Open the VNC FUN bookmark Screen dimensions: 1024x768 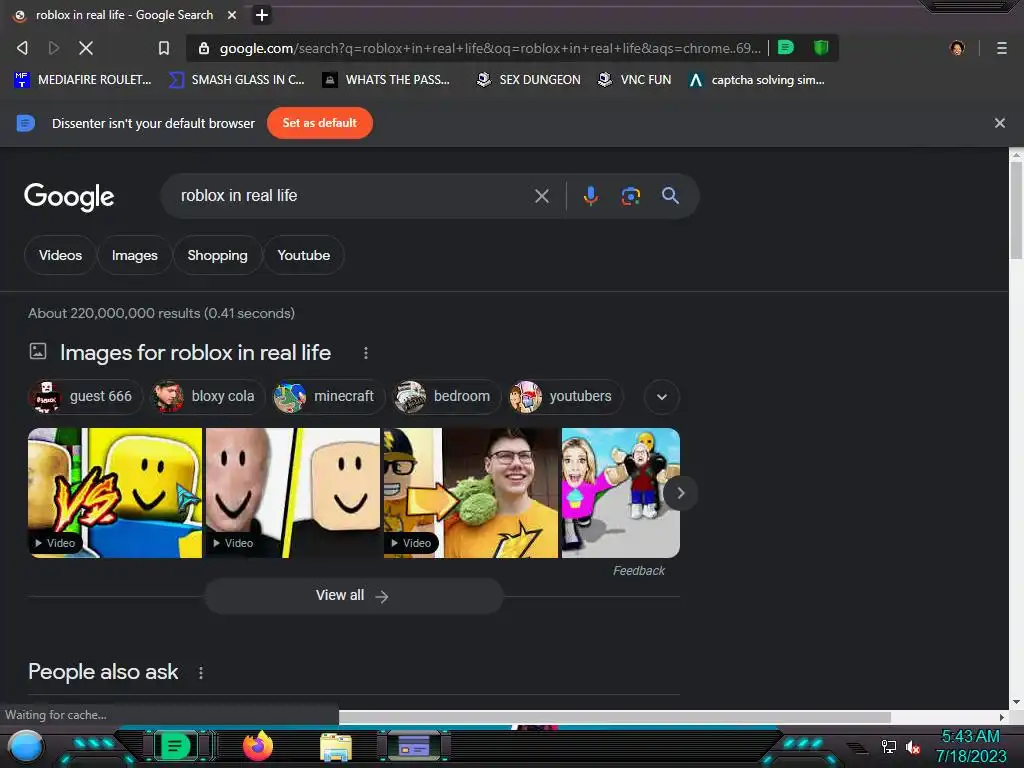tap(634, 80)
